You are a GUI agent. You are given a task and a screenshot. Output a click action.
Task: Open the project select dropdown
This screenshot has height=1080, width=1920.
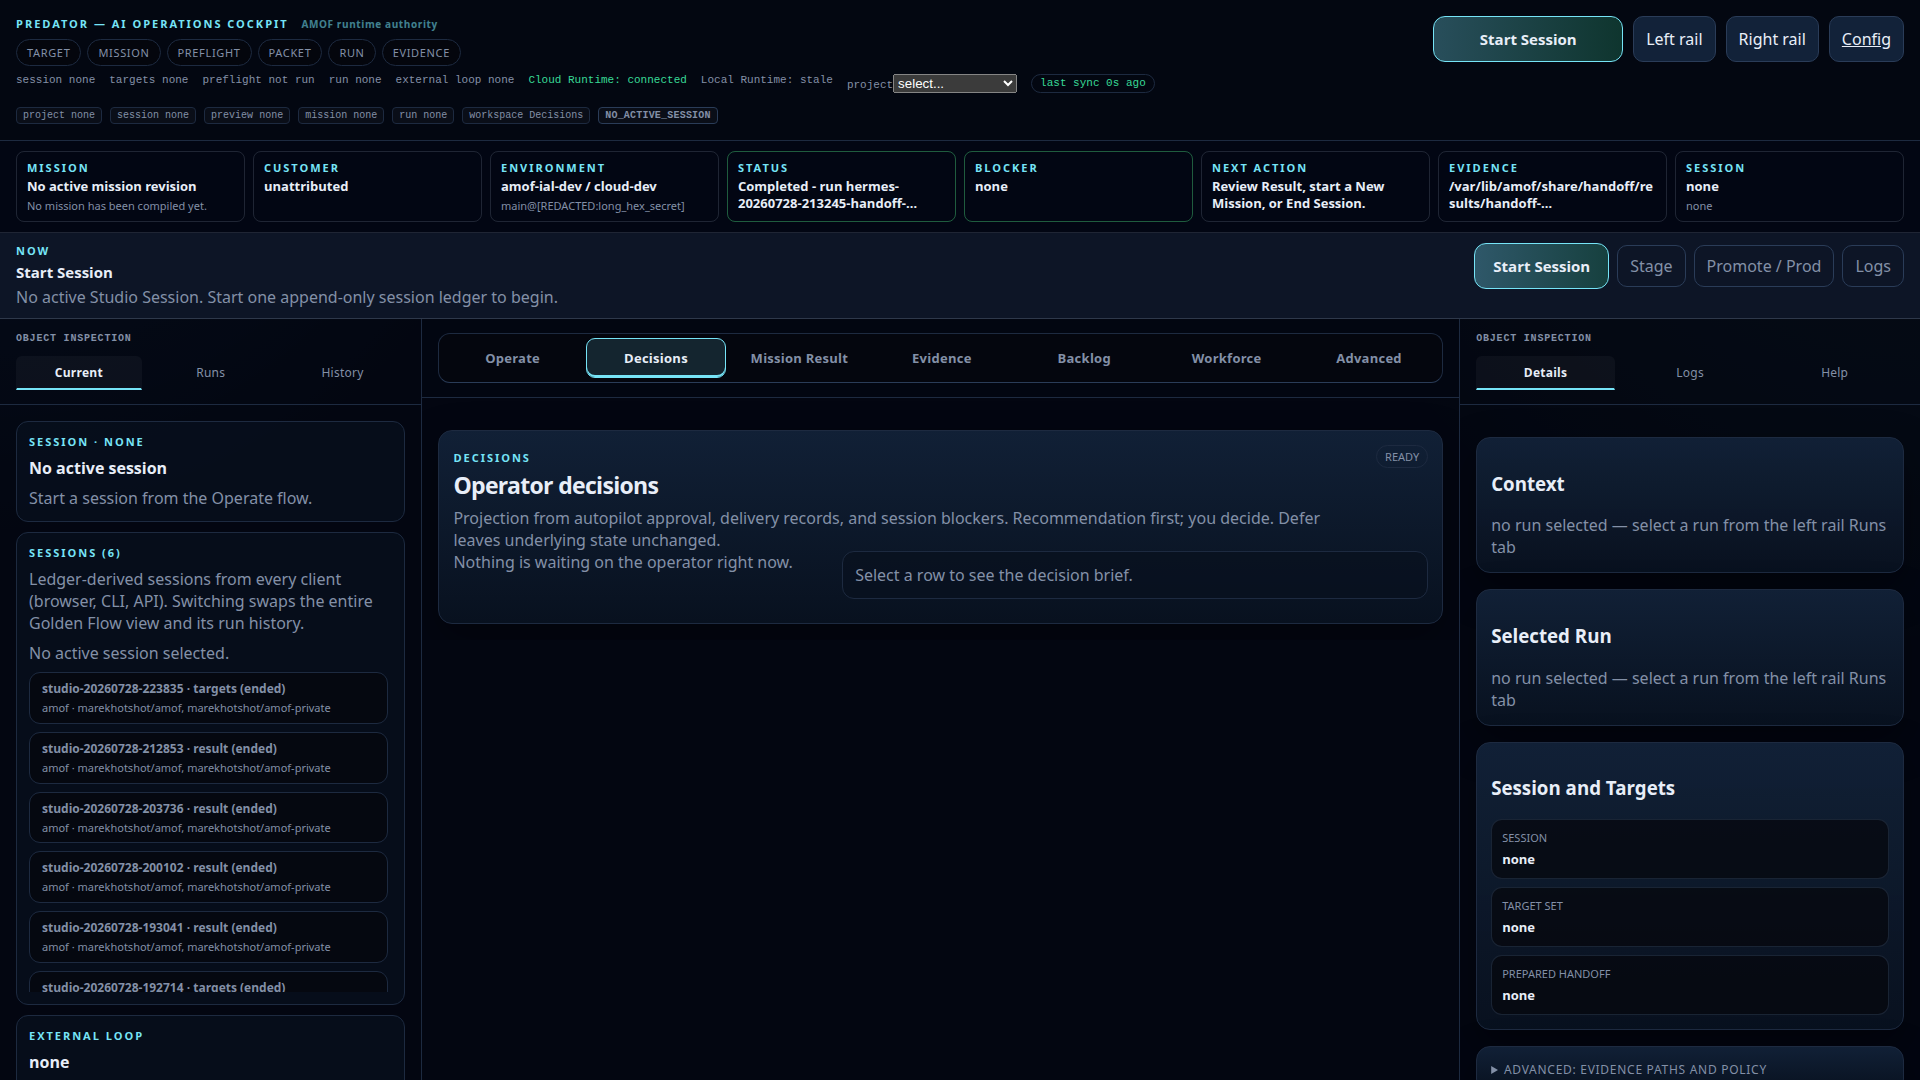[955, 84]
